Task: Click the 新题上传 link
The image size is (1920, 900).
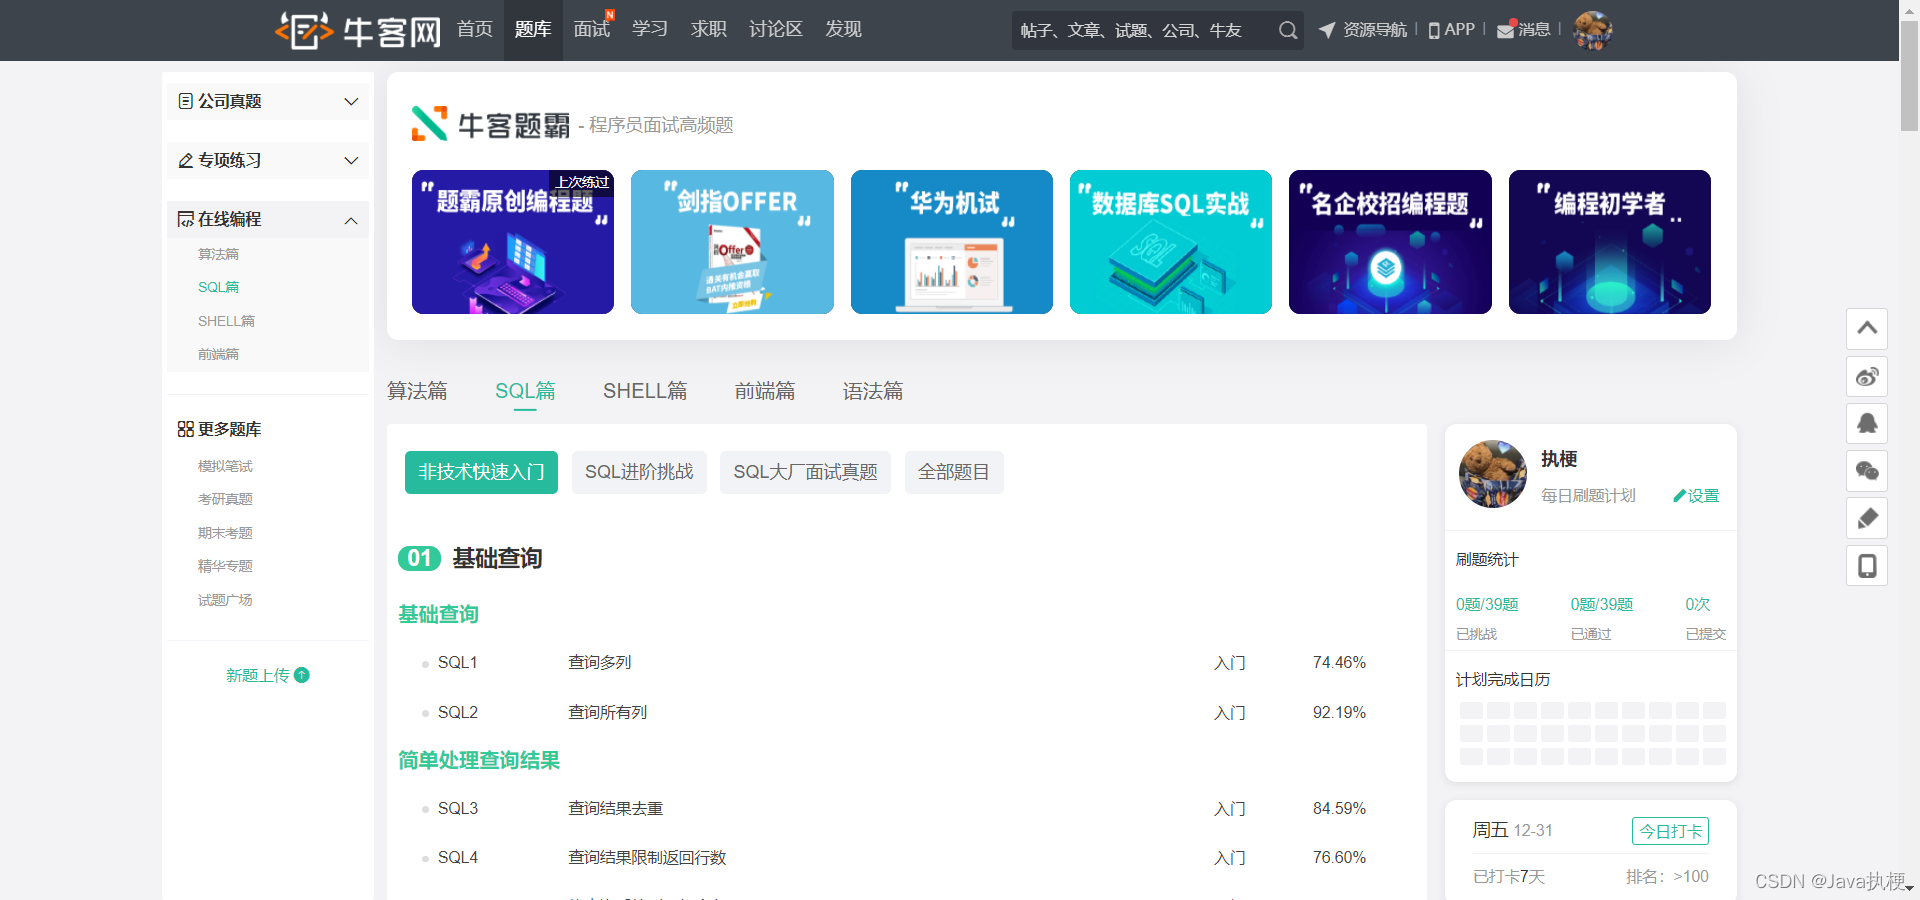Action: (x=258, y=675)
